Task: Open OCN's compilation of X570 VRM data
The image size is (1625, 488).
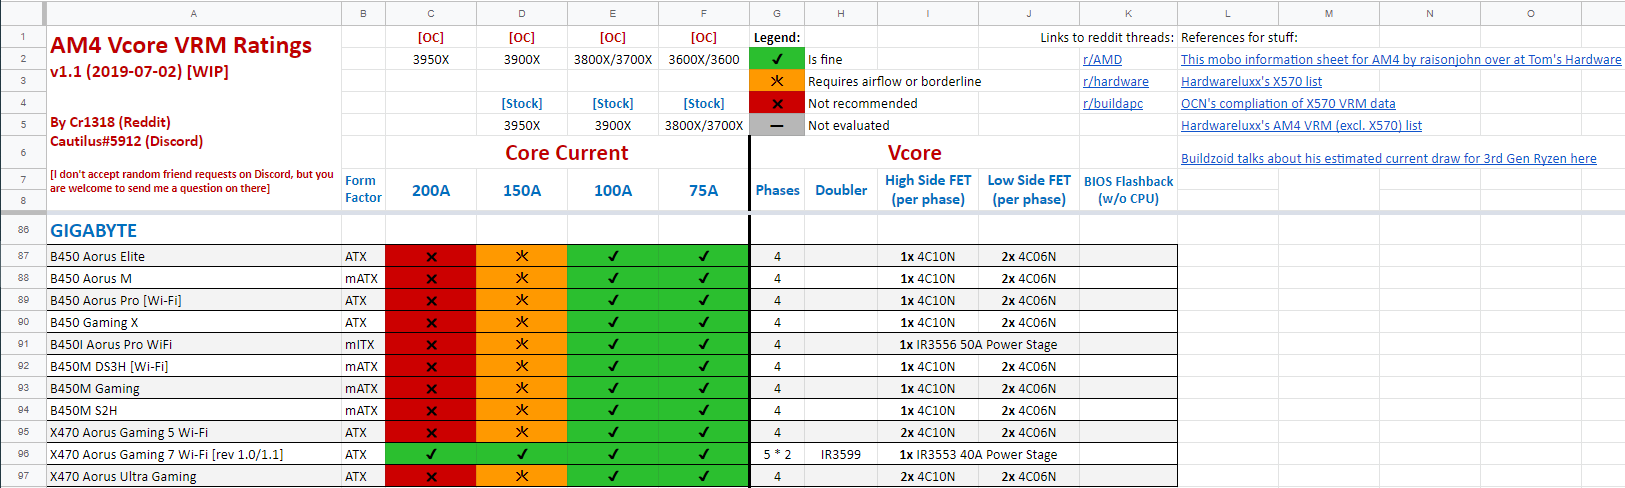Action: (1288, 104)
